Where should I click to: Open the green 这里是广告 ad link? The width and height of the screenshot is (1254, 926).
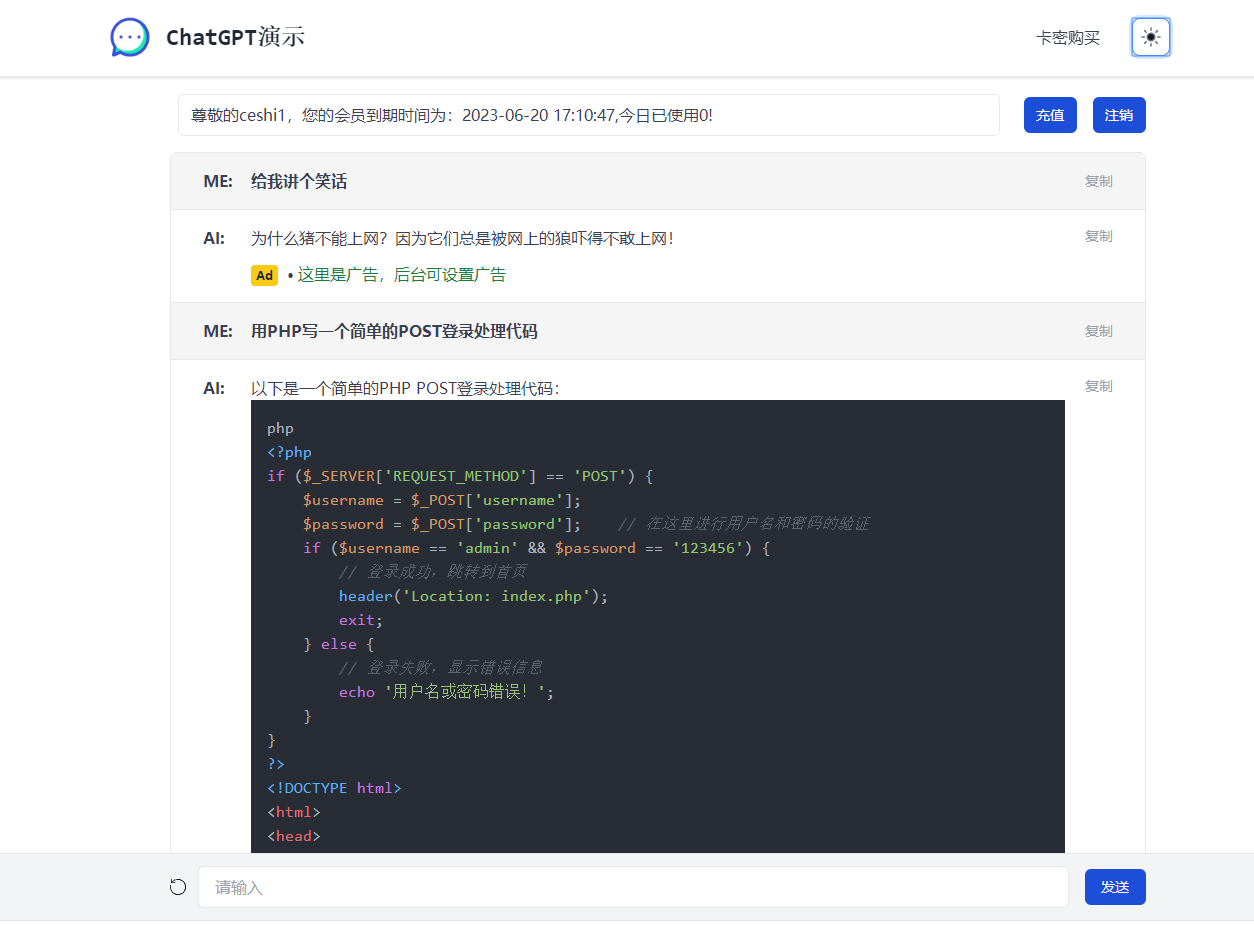tap(401, 275)
